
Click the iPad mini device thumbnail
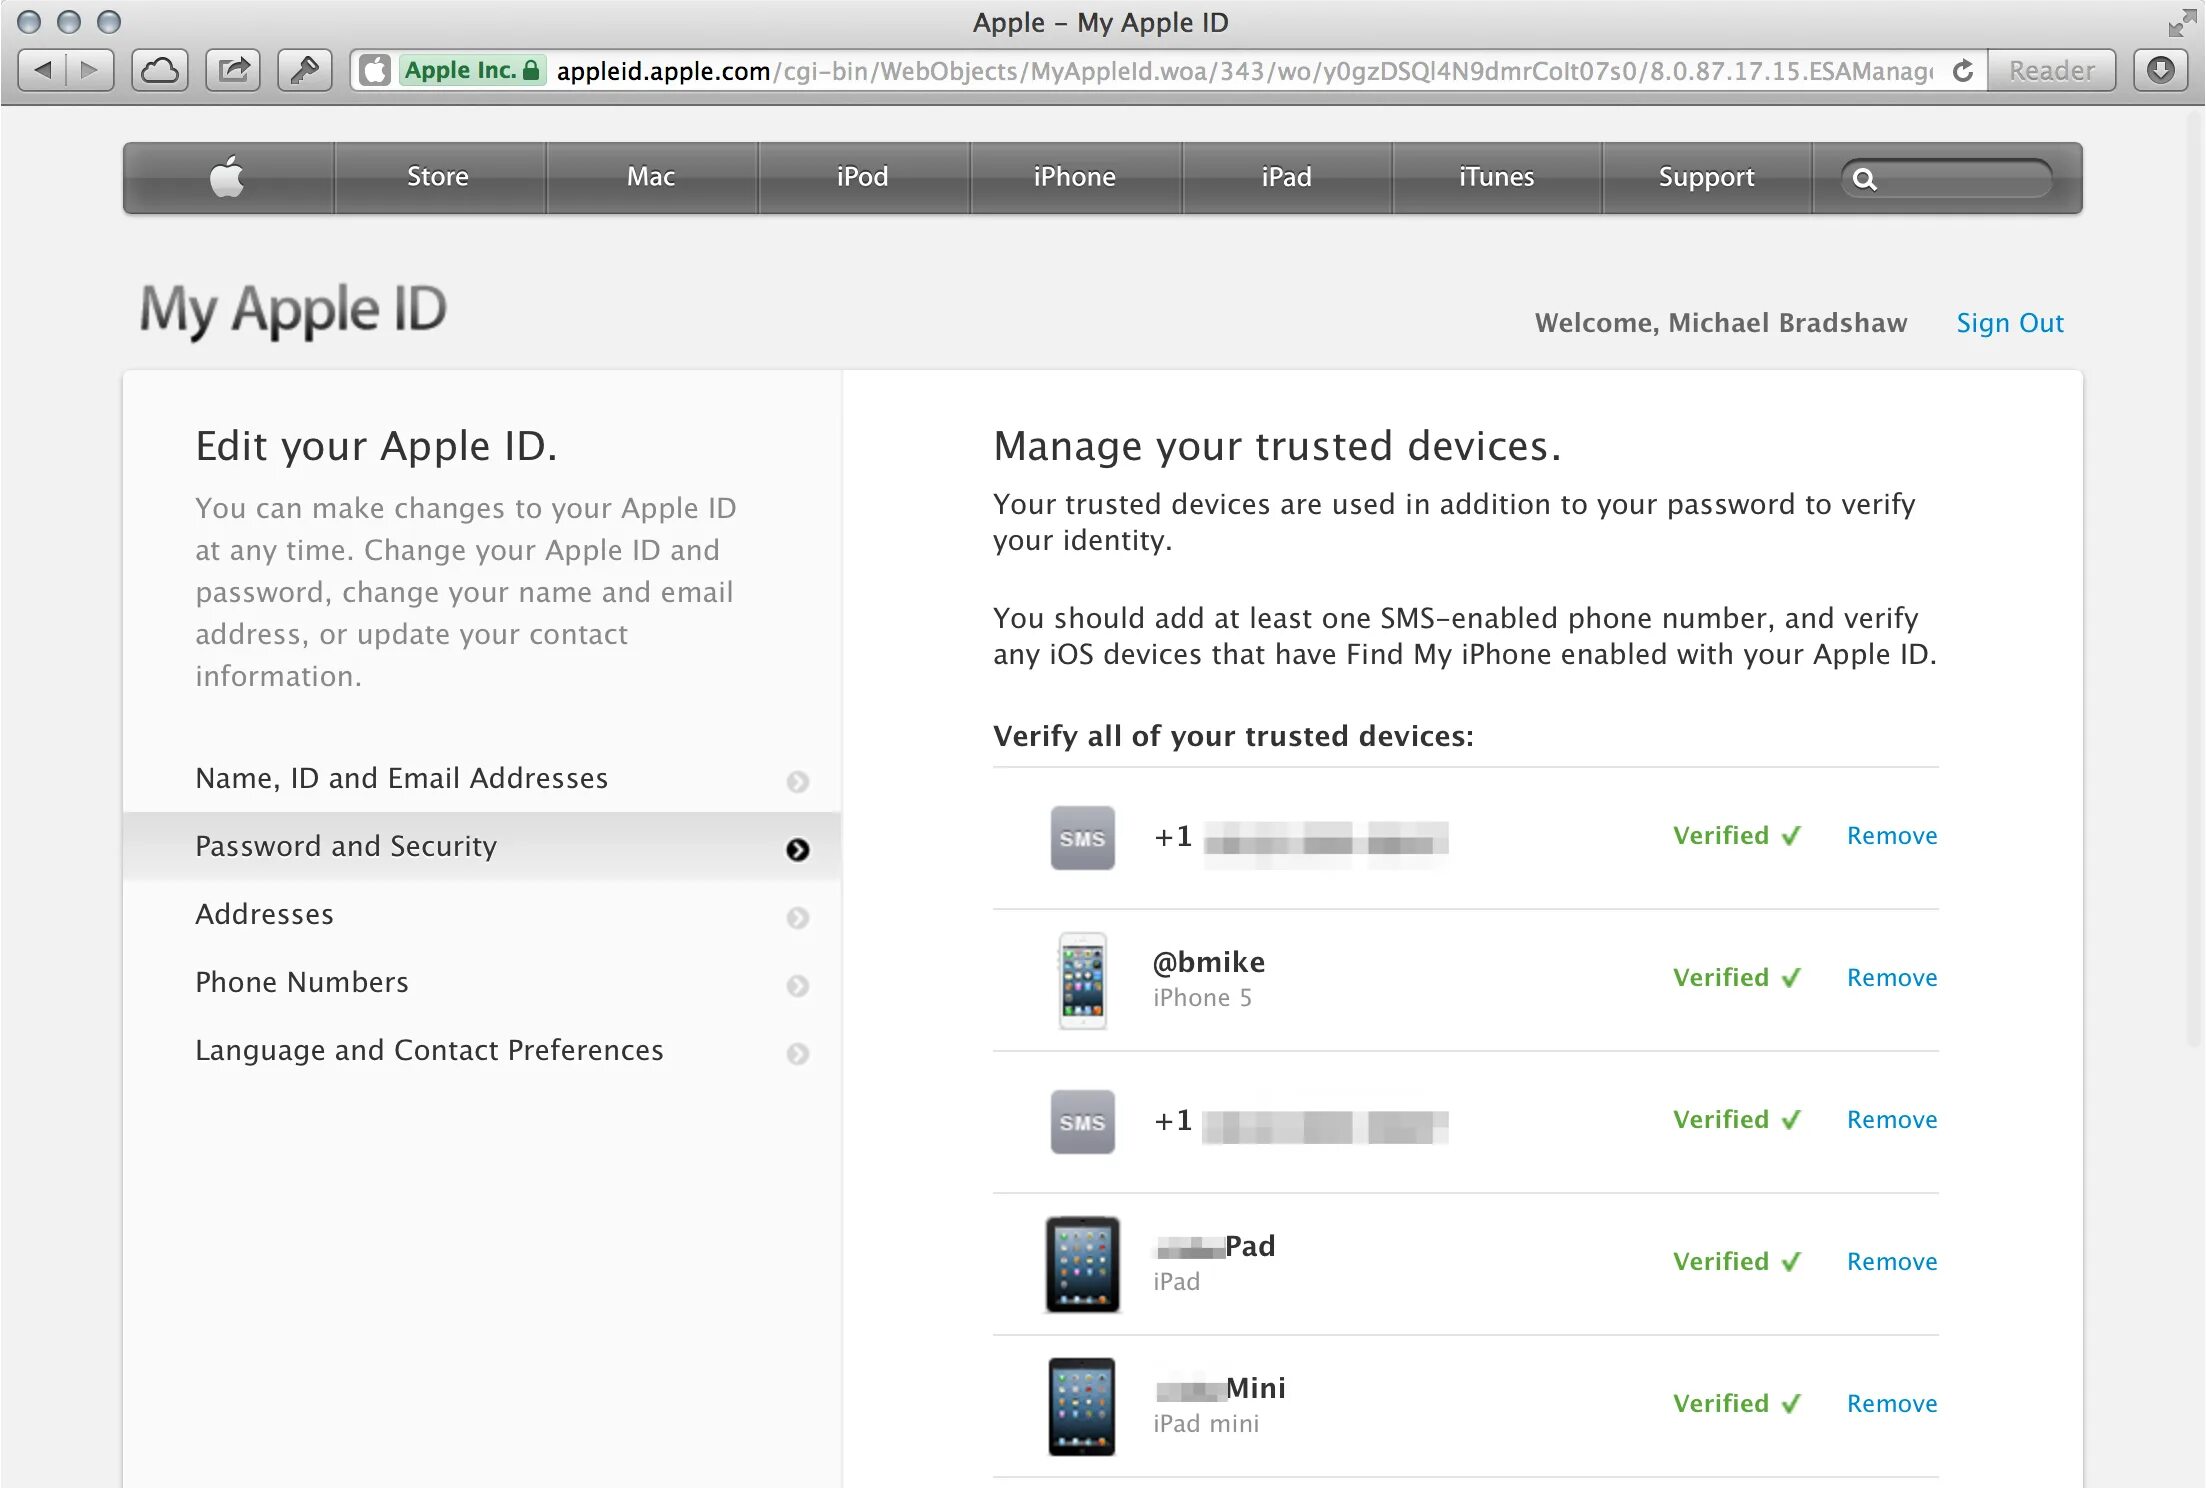(1082, 1406)
